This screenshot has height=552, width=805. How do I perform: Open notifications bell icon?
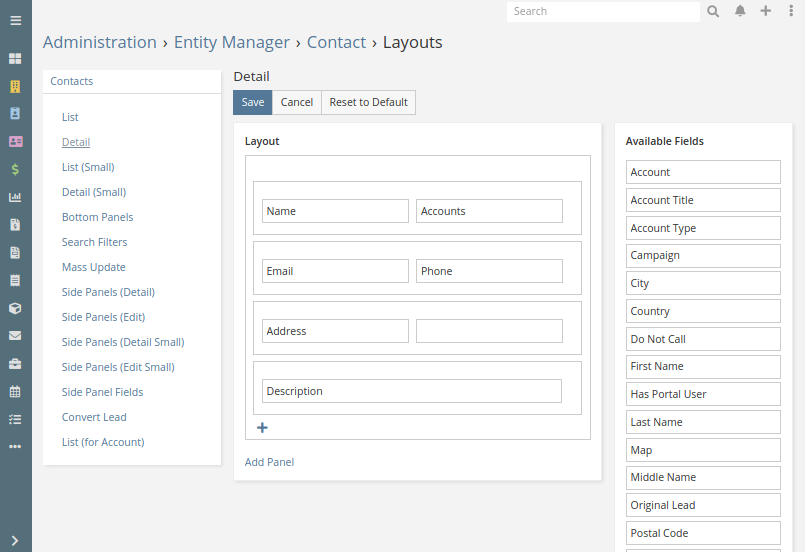tap(740, 11)
